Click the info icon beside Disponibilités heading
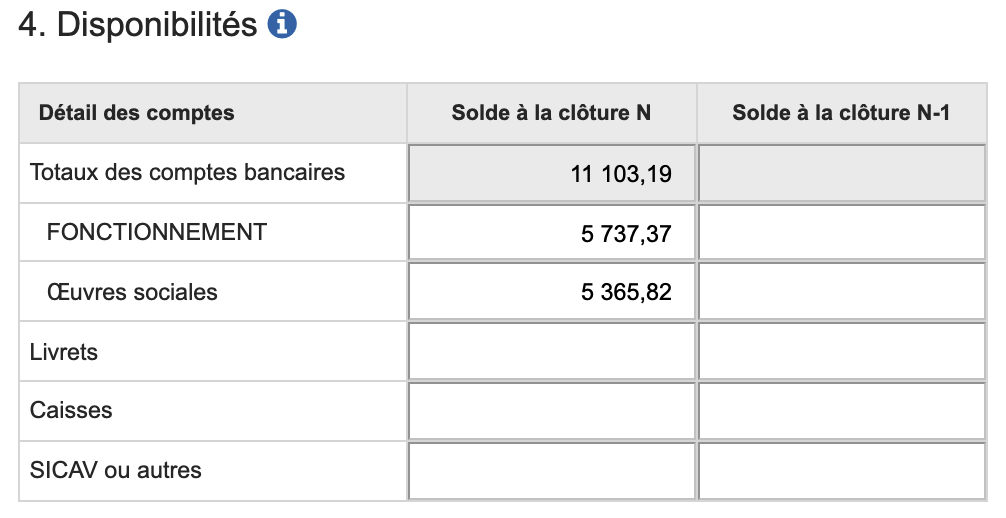Screen dimensions: 1006x518 [283, 26]
